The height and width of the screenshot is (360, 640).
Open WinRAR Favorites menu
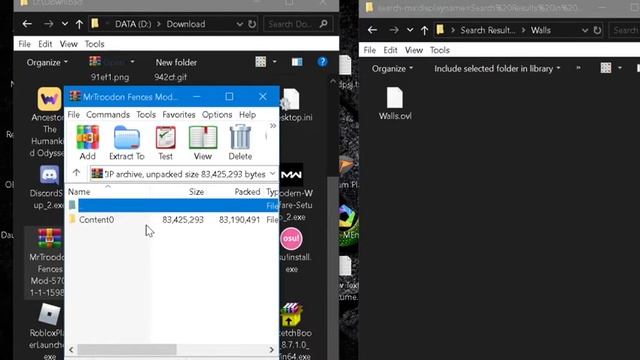179,115
